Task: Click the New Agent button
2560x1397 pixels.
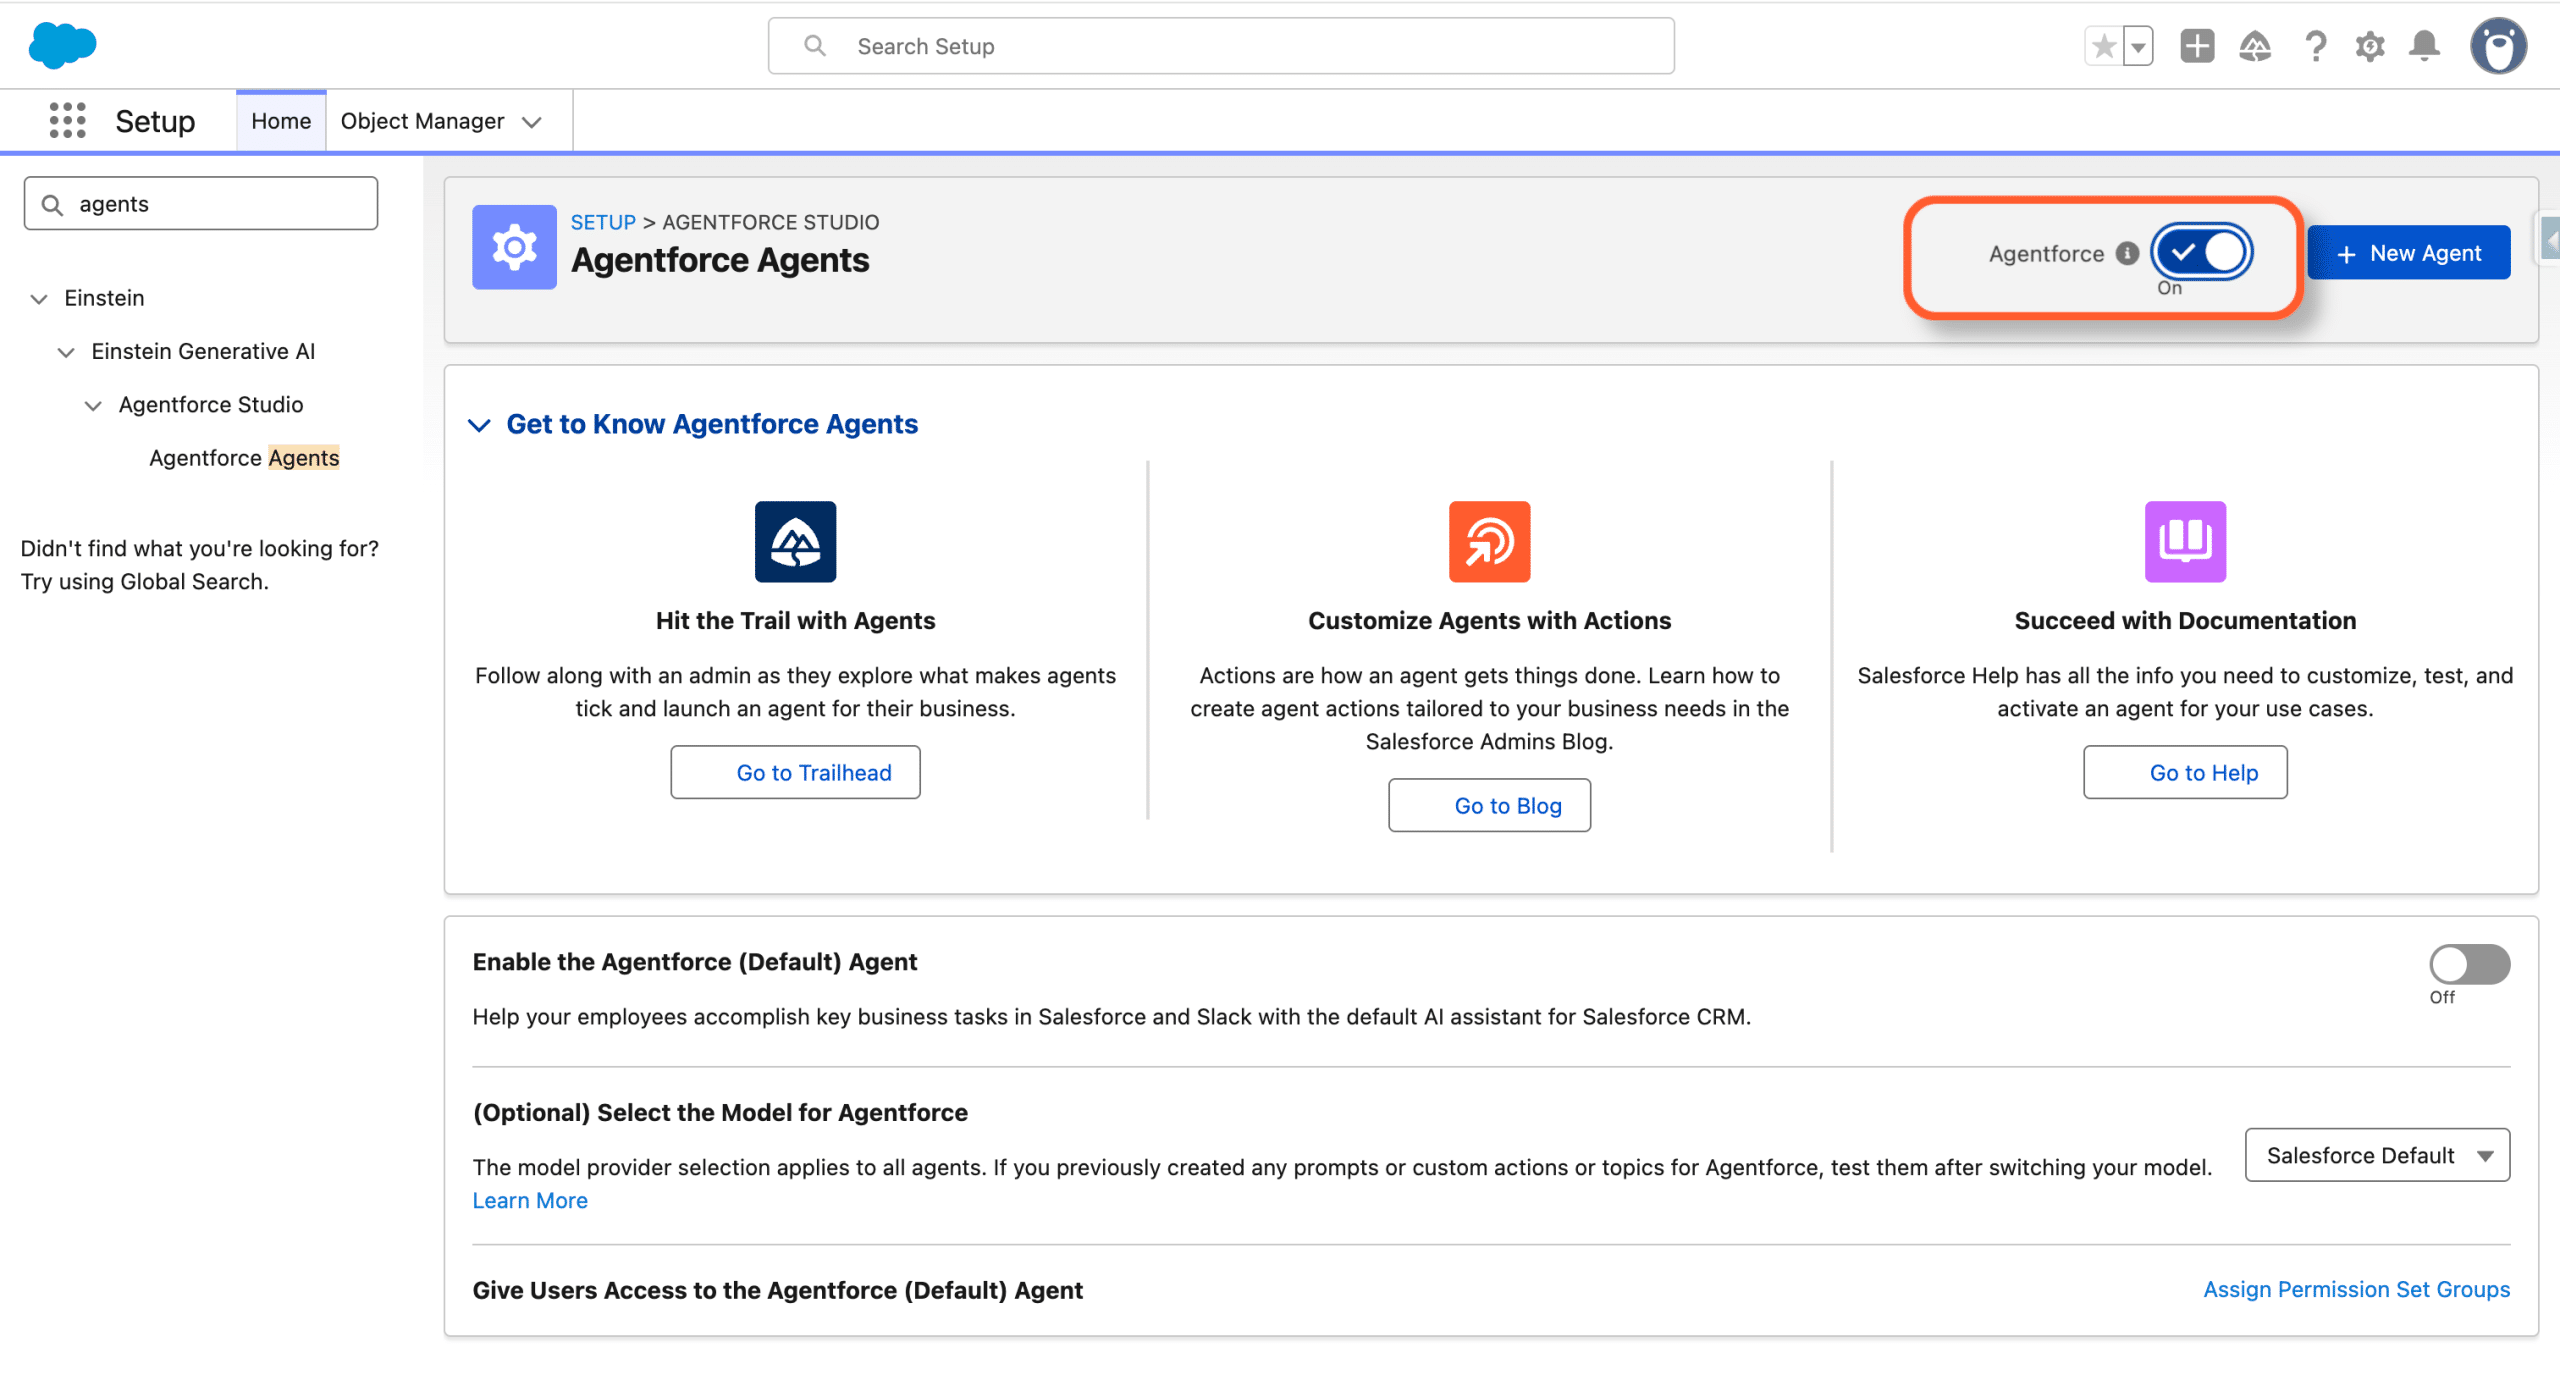Action: tap(2408, 253)
